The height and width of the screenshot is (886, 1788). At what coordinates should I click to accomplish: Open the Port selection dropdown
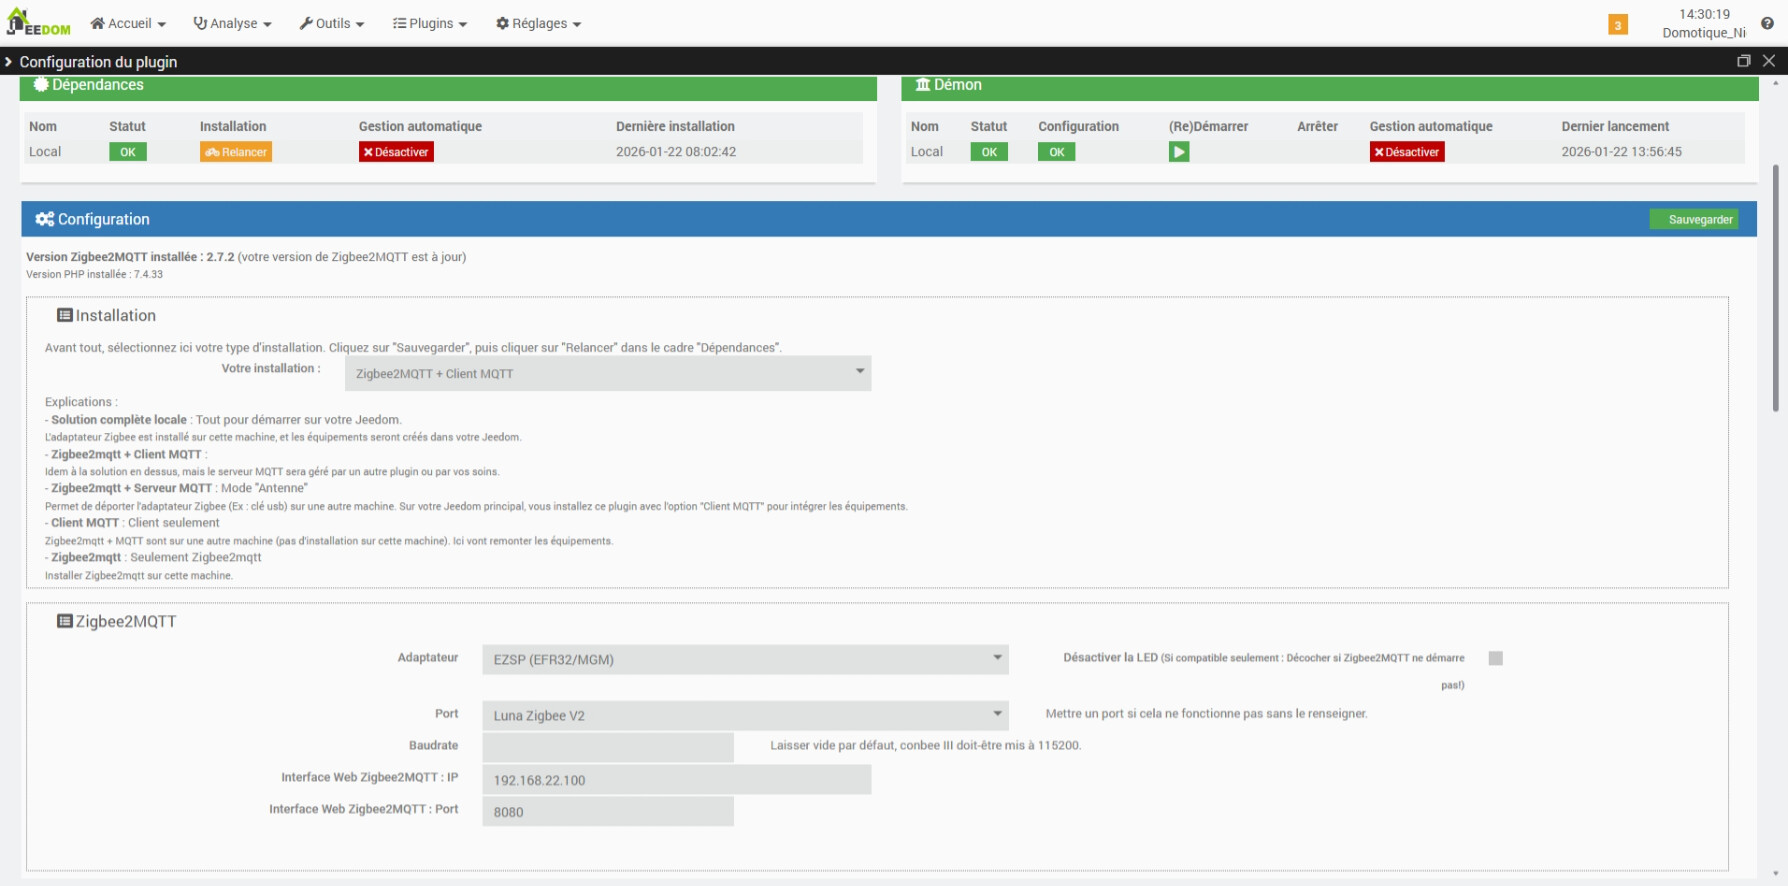(745, 715)
